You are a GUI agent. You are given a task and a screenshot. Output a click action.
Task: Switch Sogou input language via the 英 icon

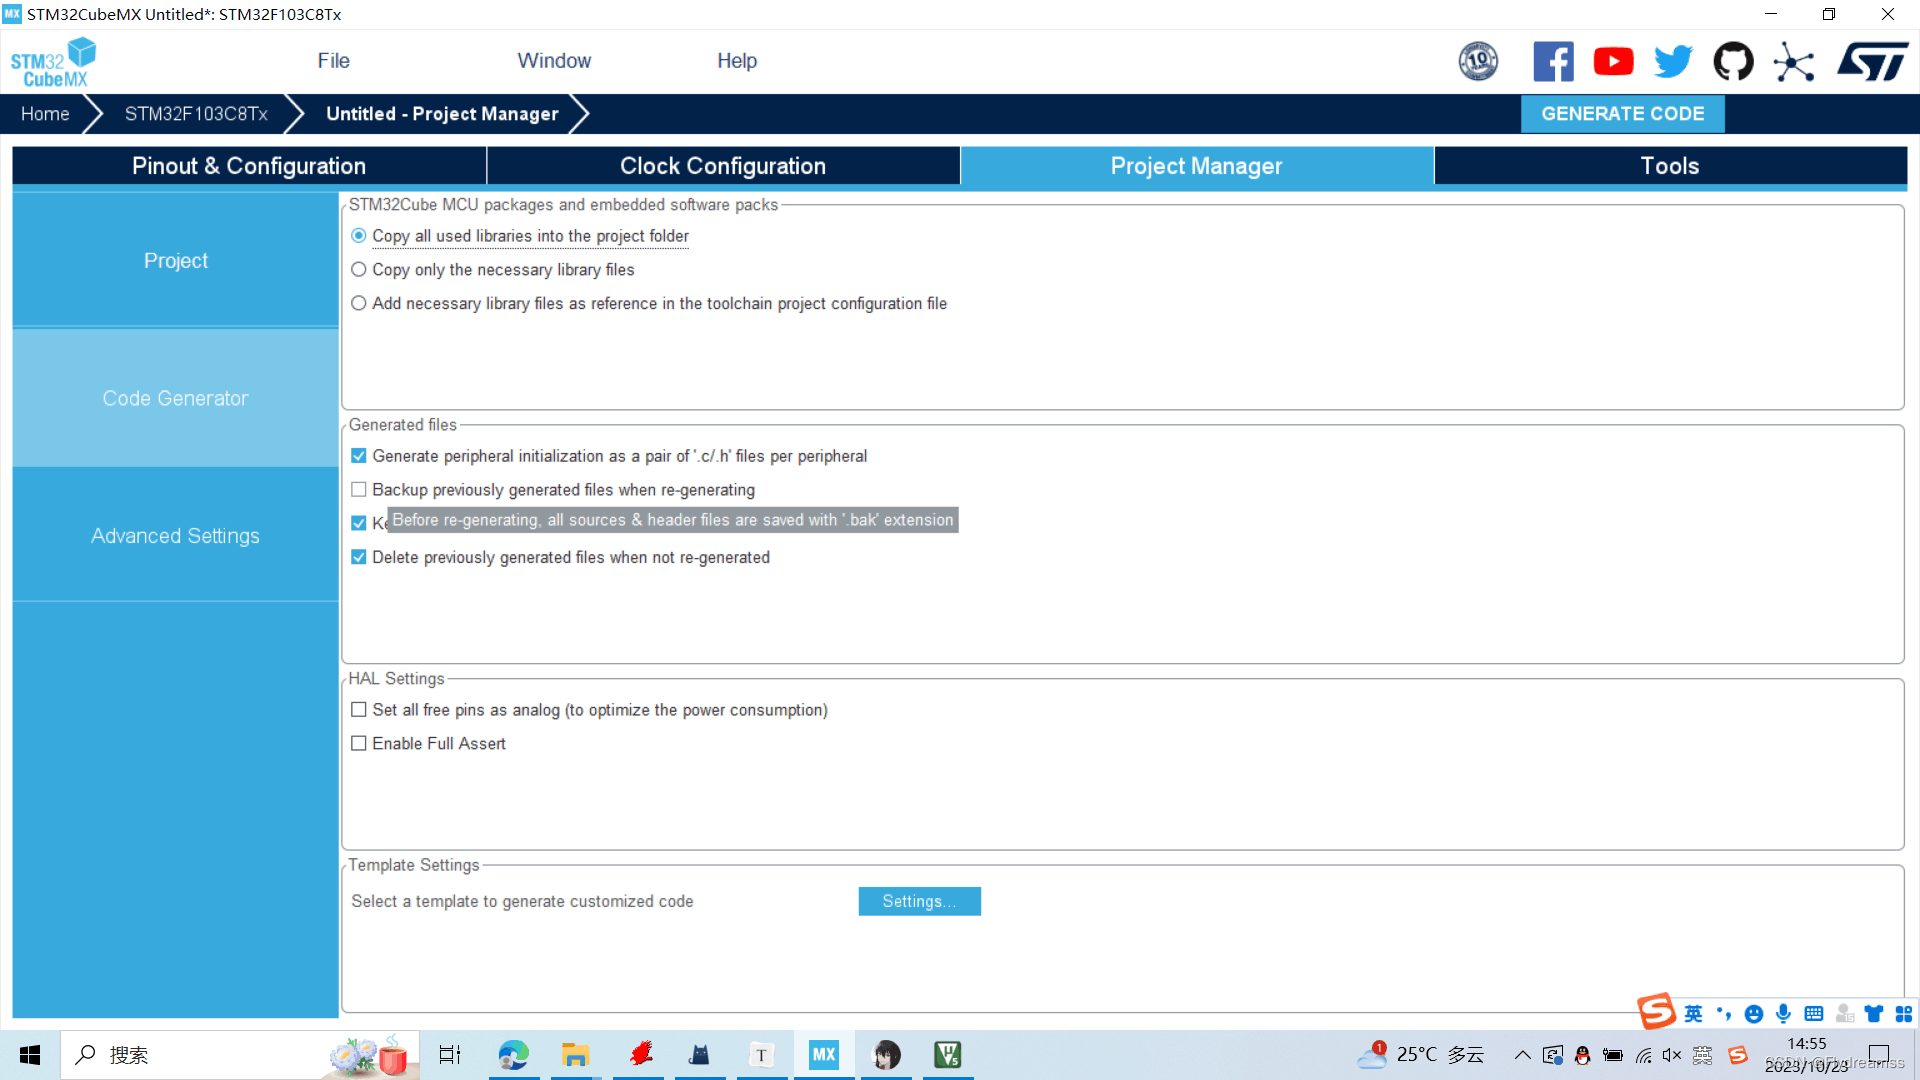coord(1693,1013)
